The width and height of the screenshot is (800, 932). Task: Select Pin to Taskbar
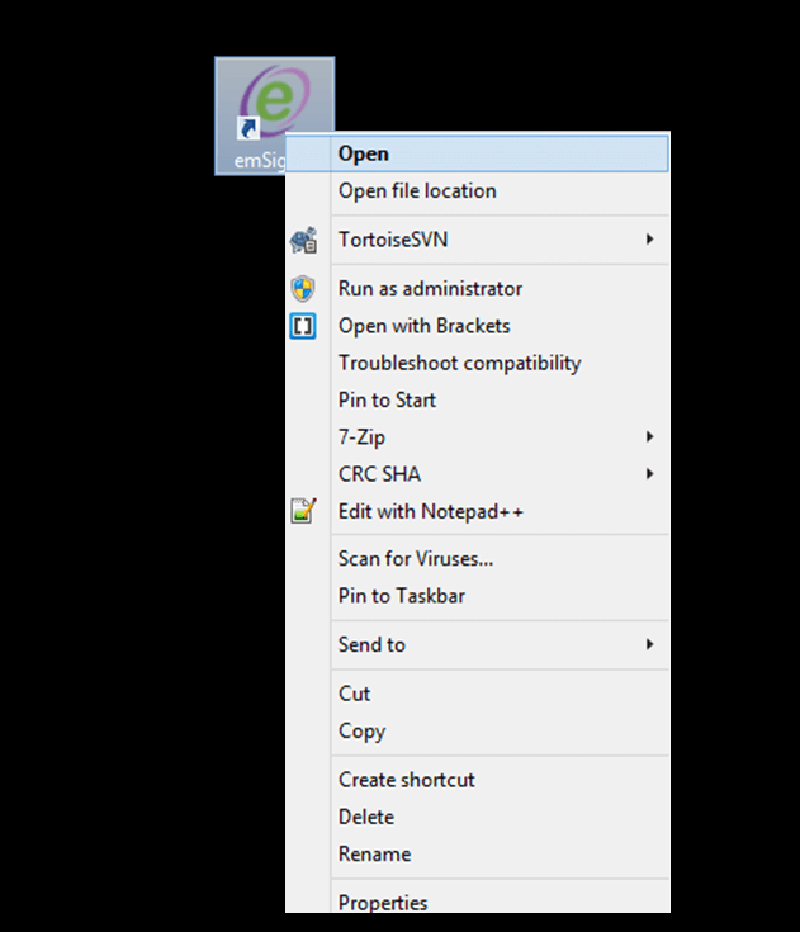click(401, 596)
